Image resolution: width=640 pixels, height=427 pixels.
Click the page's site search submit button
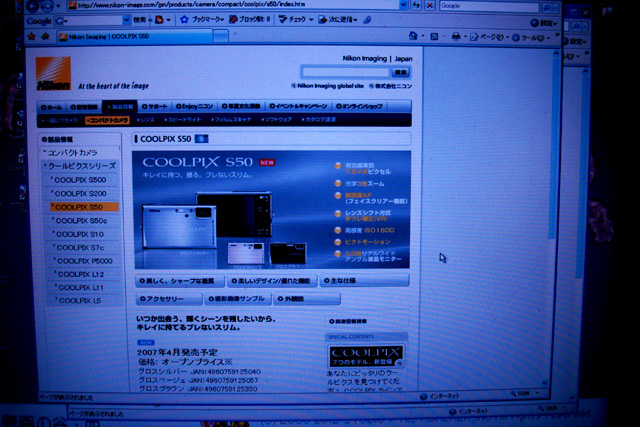(400, 72)
